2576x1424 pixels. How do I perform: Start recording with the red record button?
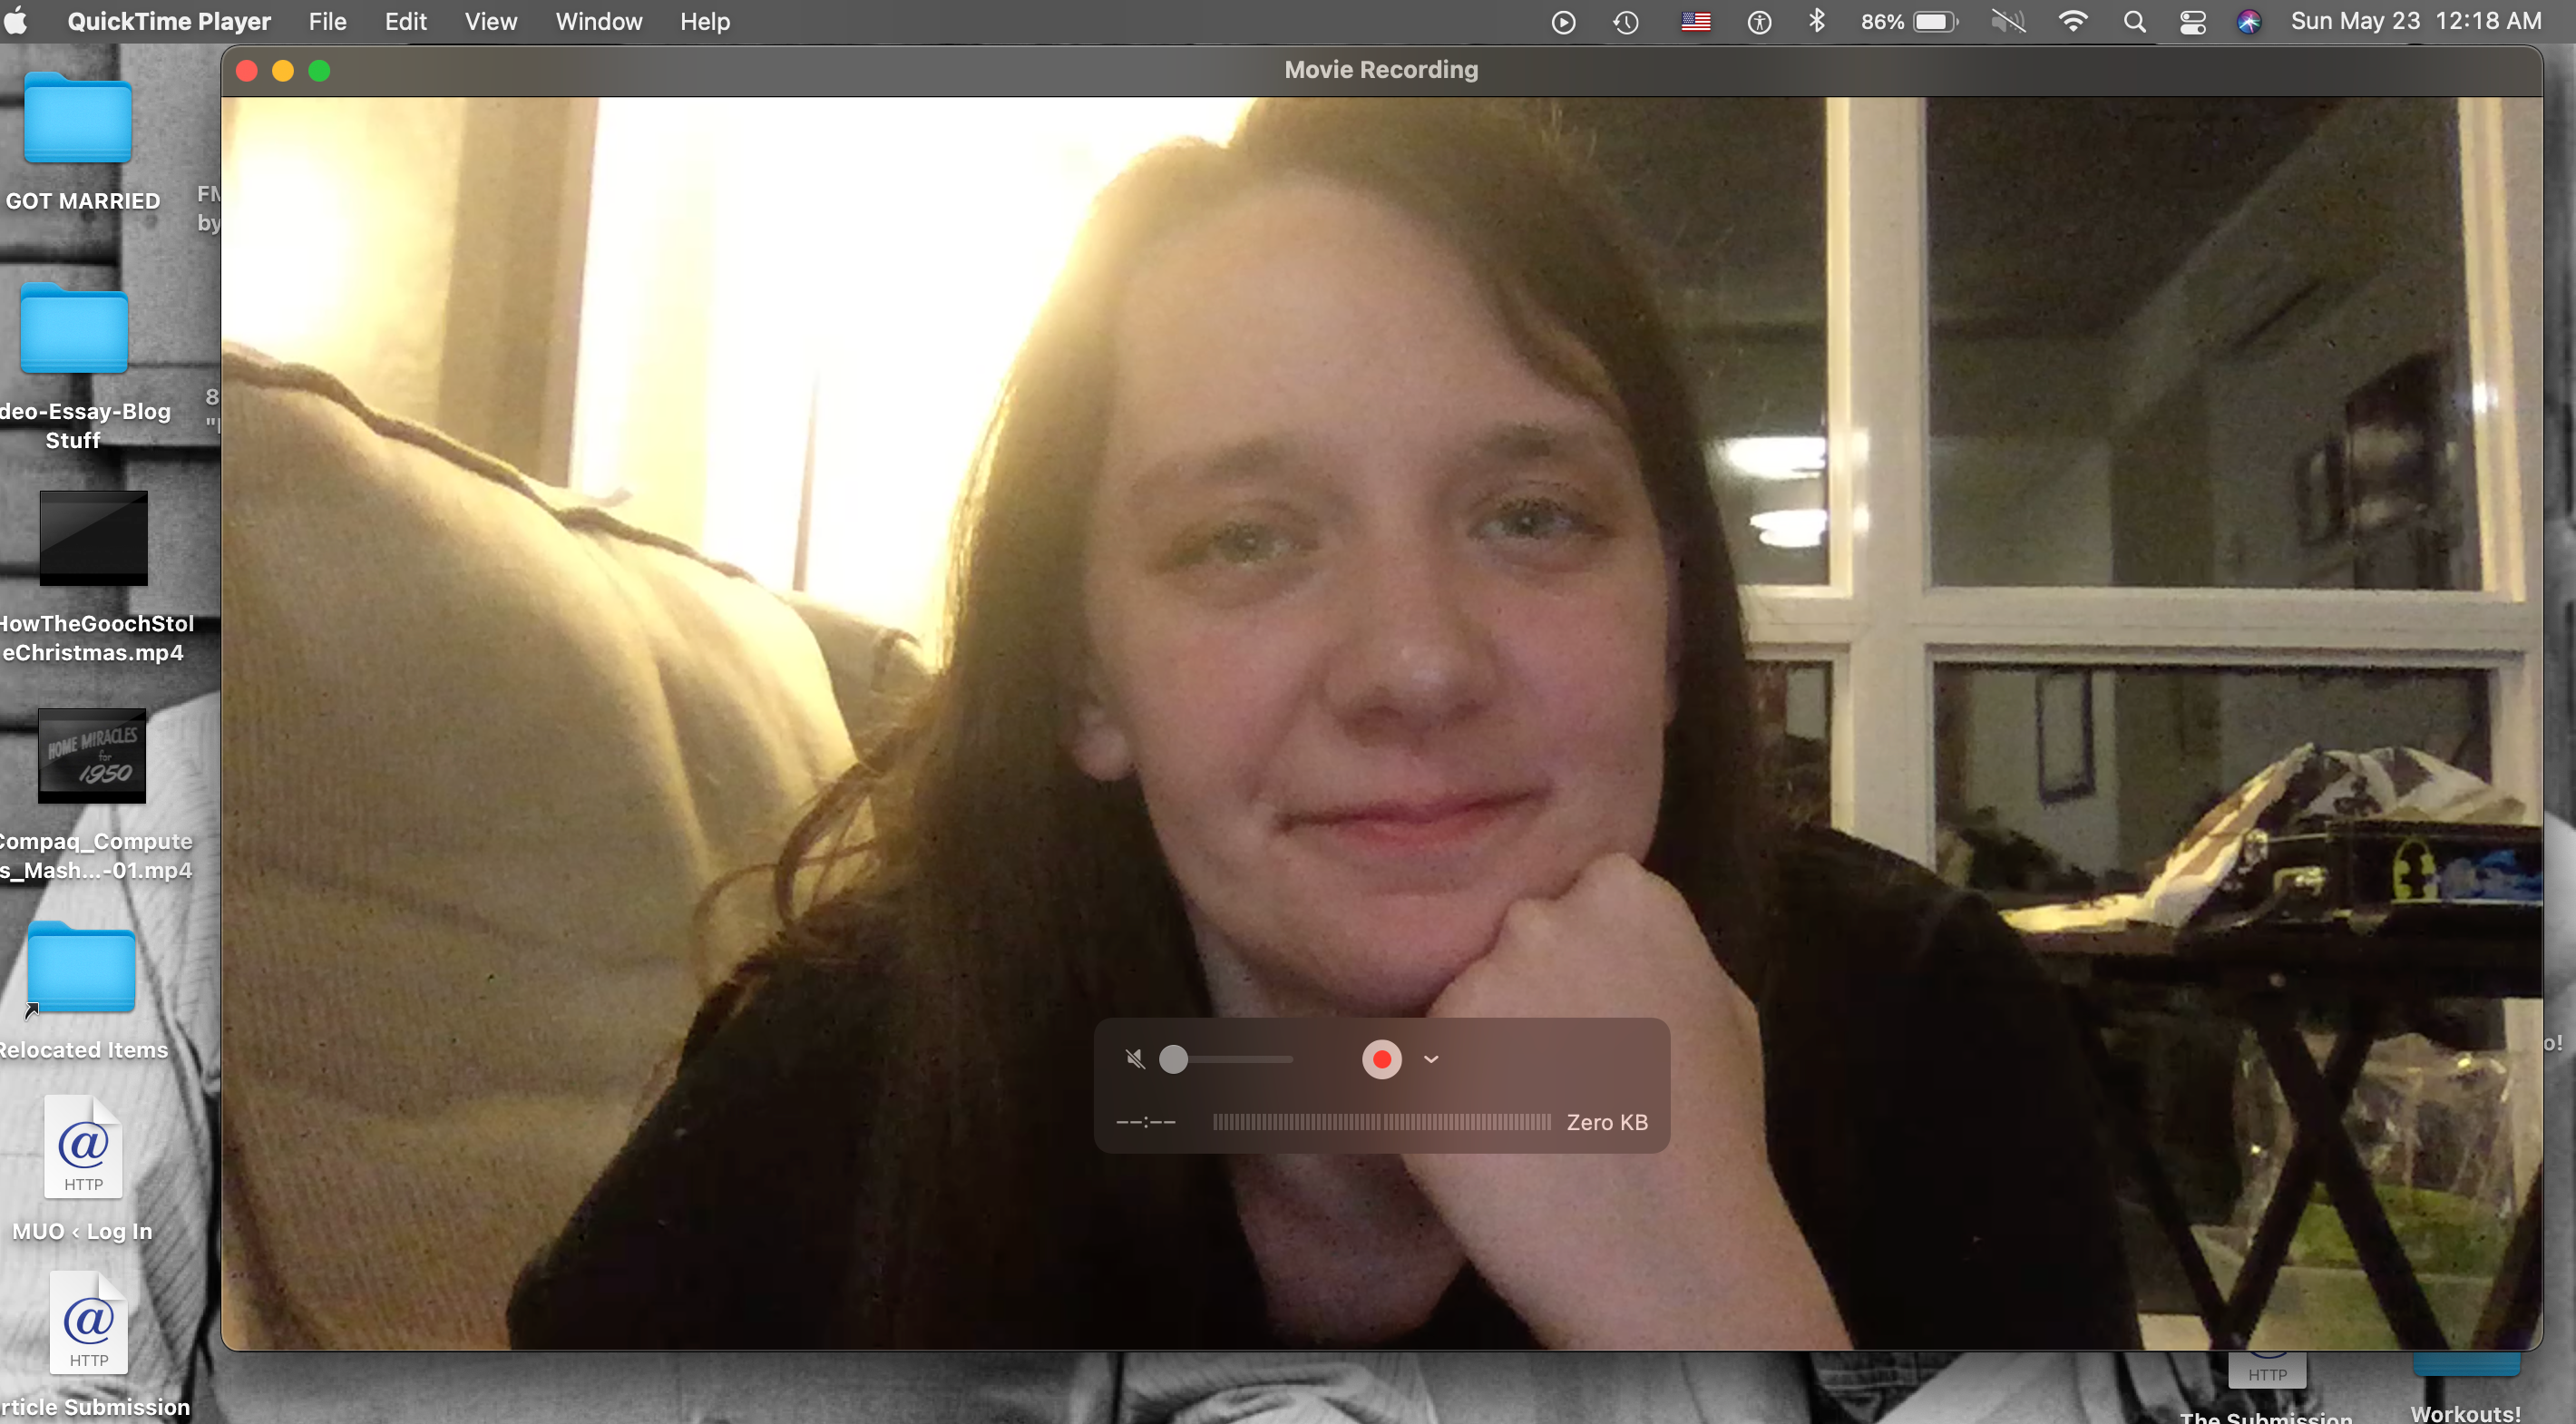pyautogui.click(x=1381, y=1059)
